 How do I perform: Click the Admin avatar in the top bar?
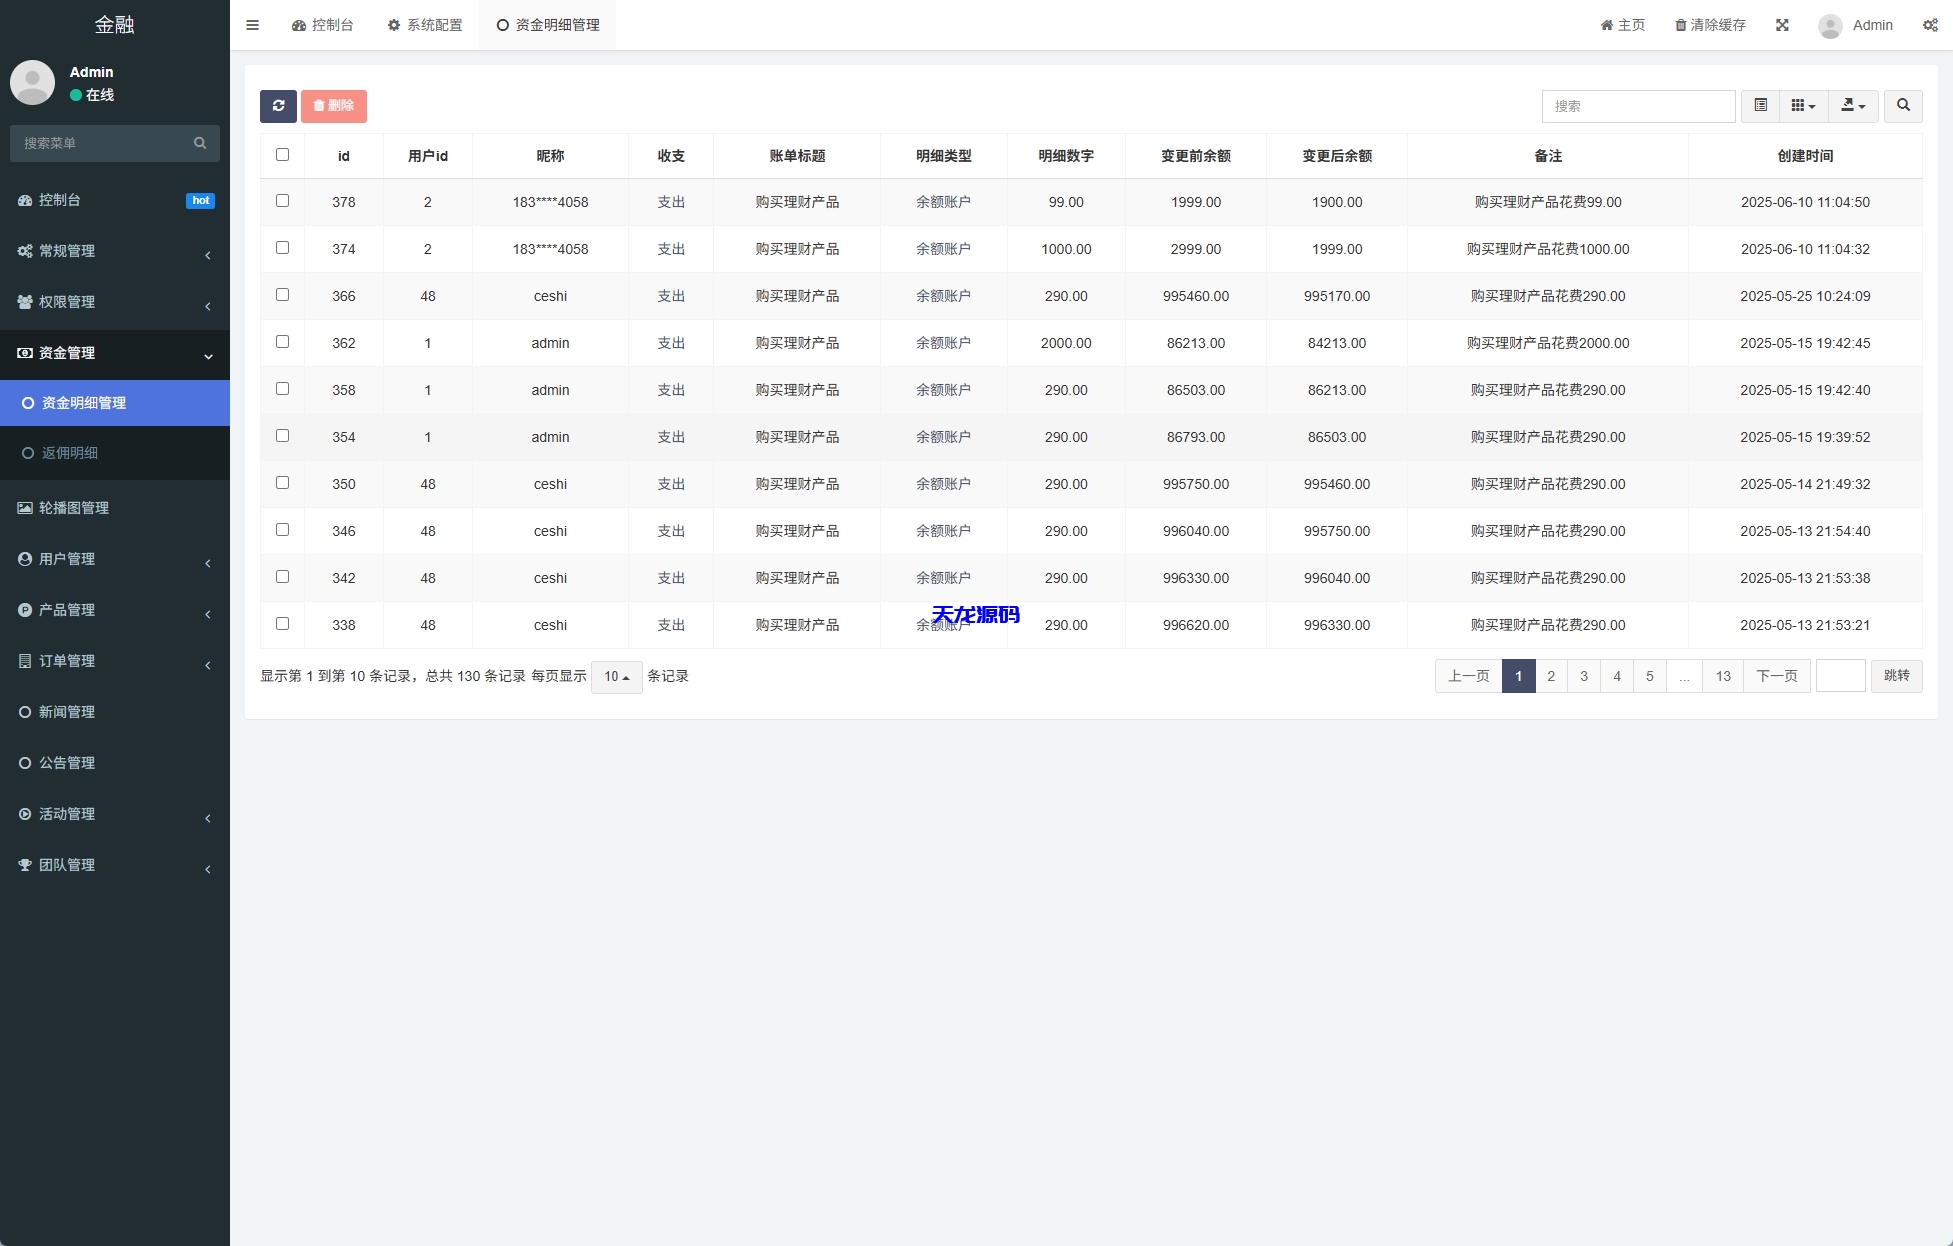click(x=1830, y=26)
